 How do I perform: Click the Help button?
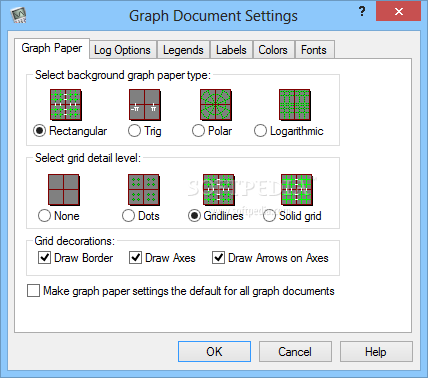point(376,351)
